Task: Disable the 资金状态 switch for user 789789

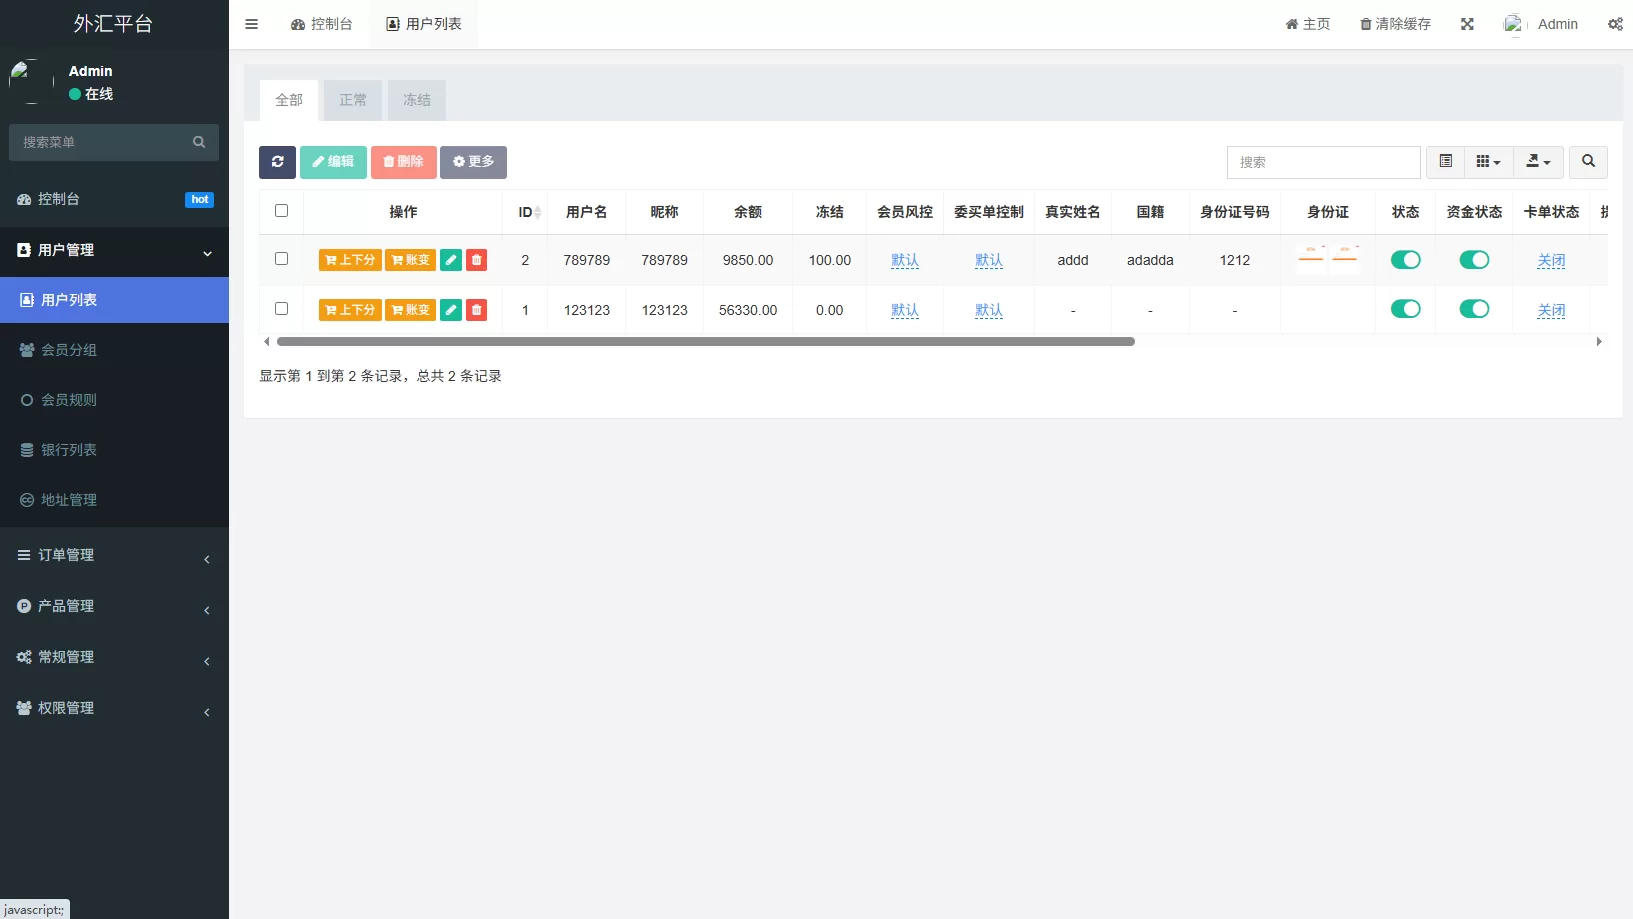Action: click(x=1474, y=259)
